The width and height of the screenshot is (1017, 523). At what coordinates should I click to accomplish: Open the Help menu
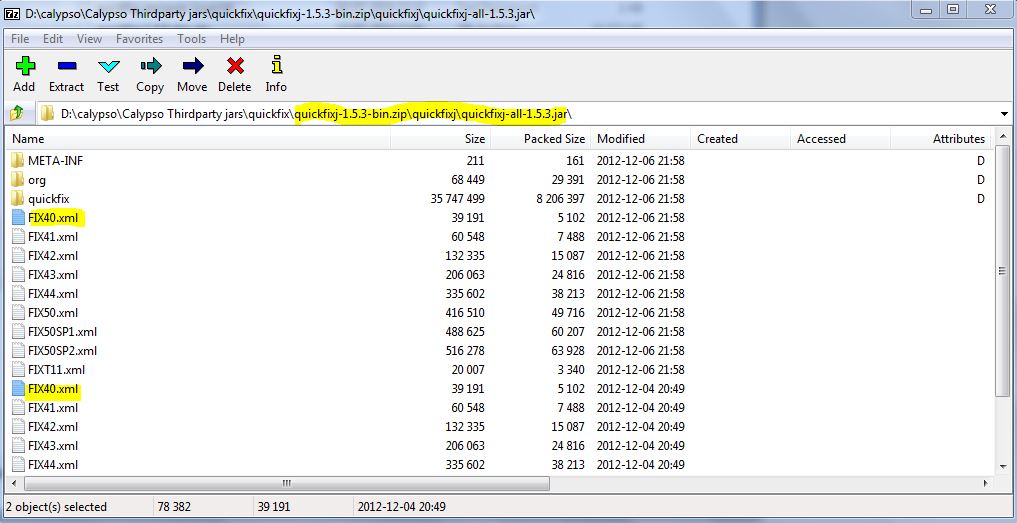click(232, 39)
